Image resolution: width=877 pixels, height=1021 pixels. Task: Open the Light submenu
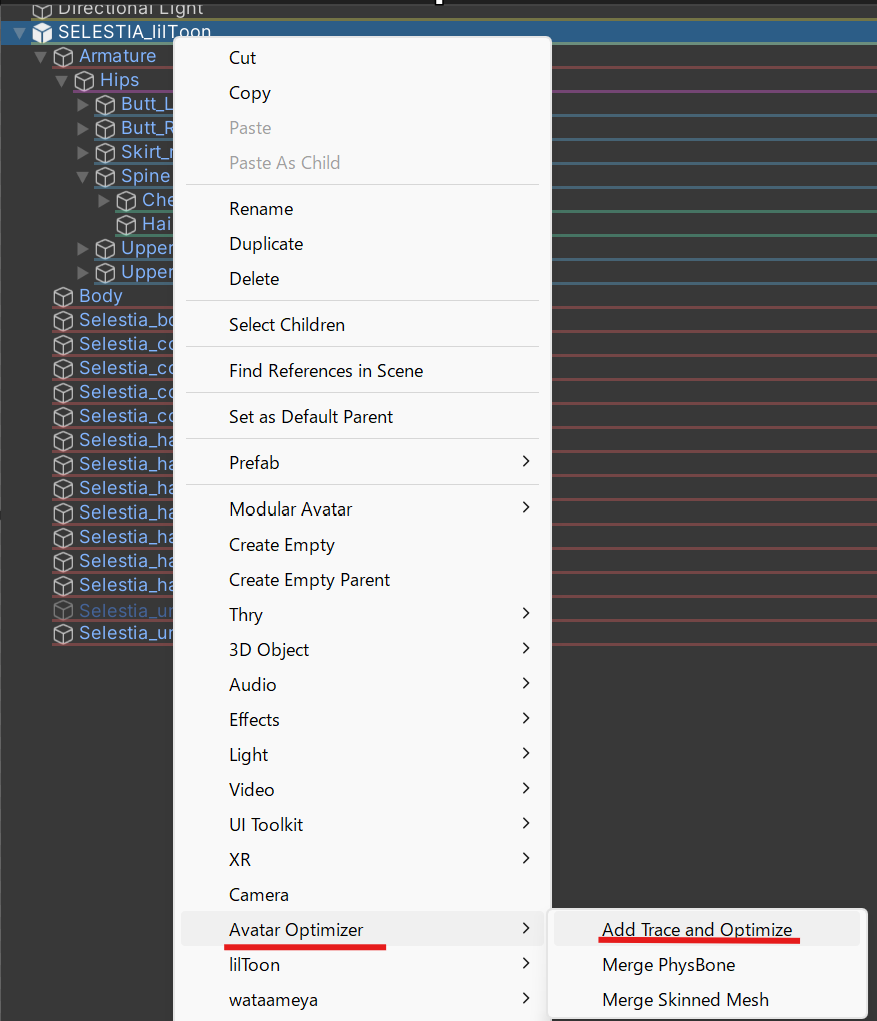(363, 755)
